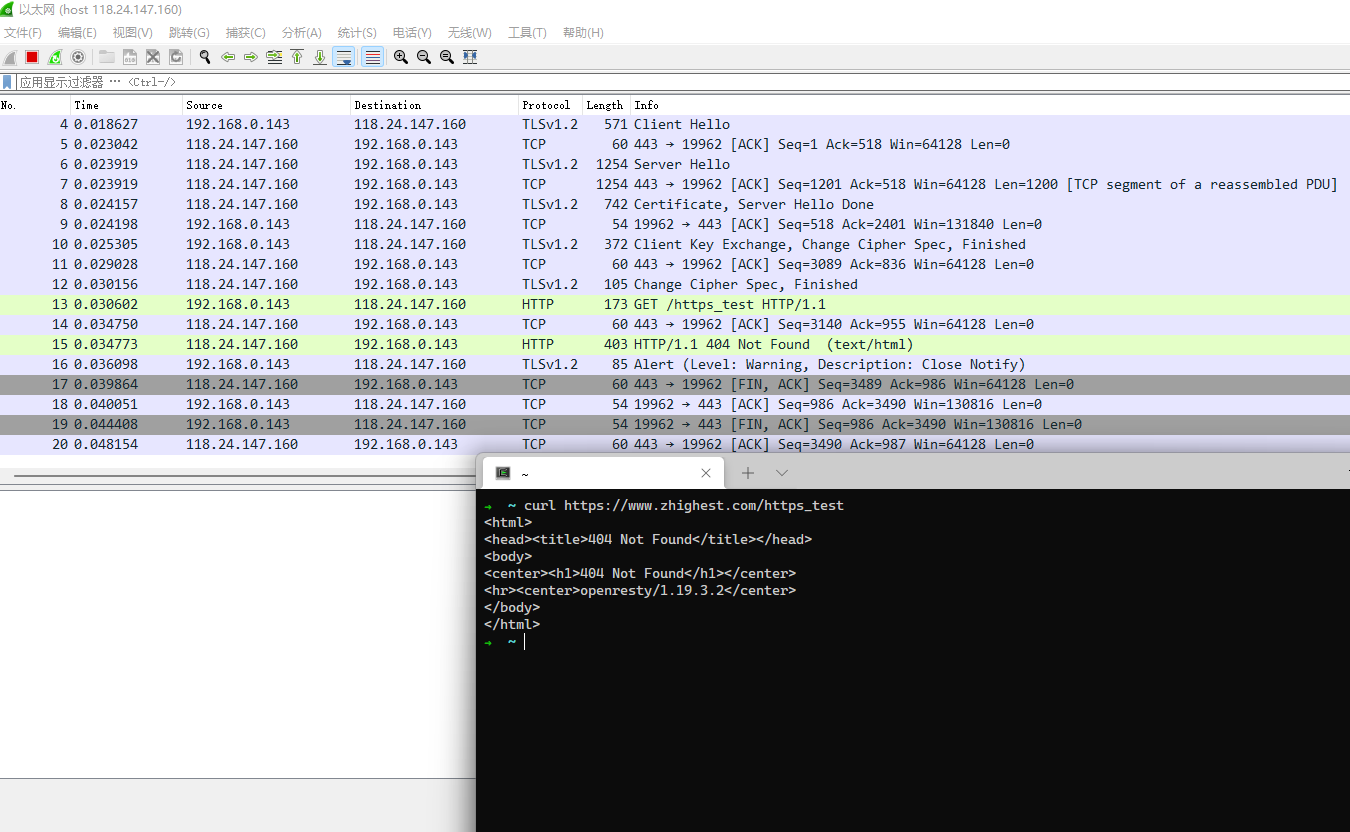The image size is (1350, 832).
Task: Close the terminal tab named ~
Action: pos(706,473)
